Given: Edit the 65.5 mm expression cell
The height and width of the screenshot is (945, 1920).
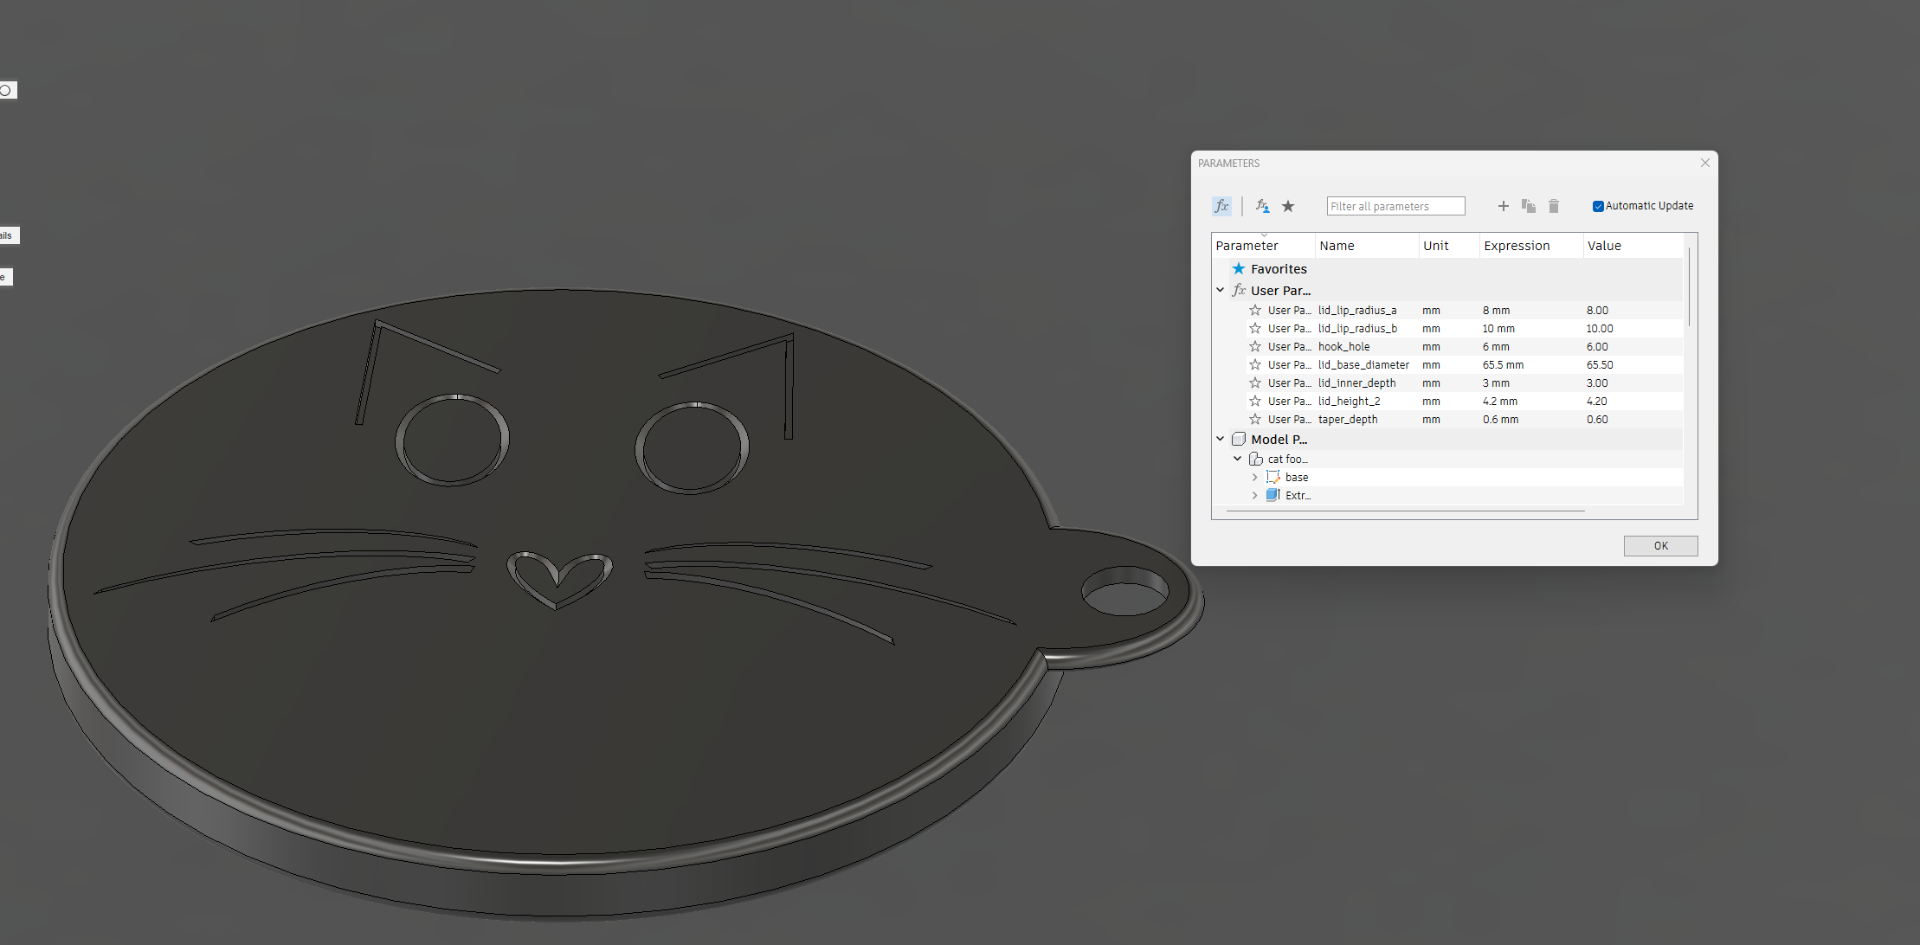Looking at the screenshot, I should pos(1530,365).
